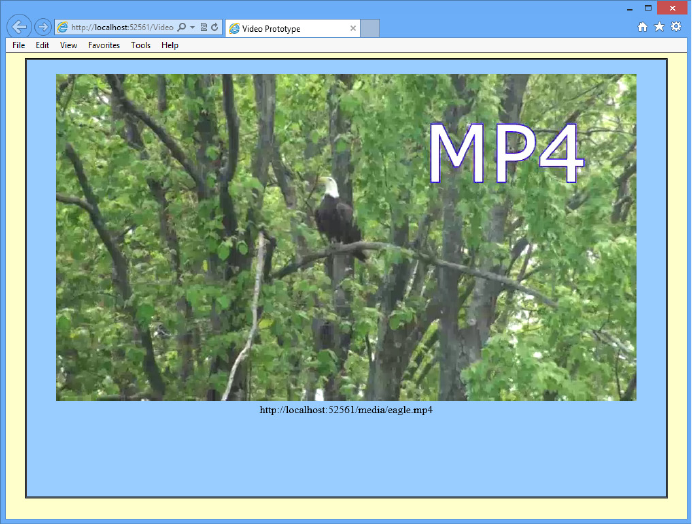Open the Favorites menu
The height and width of the screenshot is (524, 692).
104,45
